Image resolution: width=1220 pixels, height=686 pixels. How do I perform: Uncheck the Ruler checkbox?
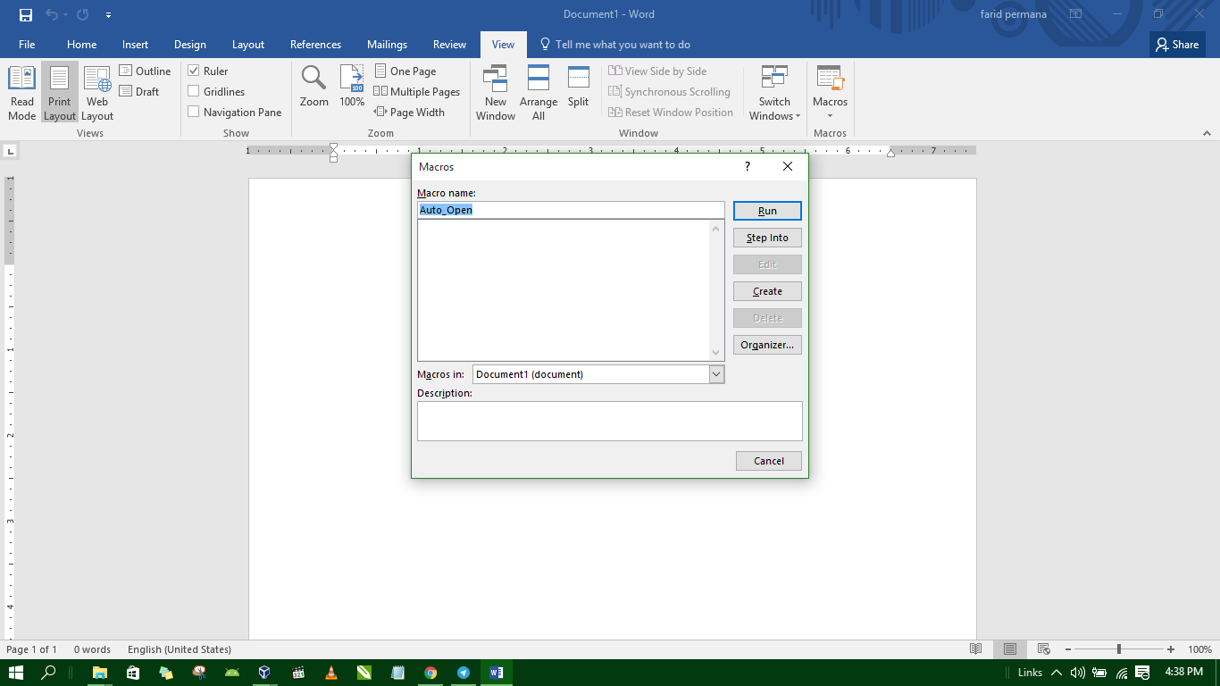(193, 70)
